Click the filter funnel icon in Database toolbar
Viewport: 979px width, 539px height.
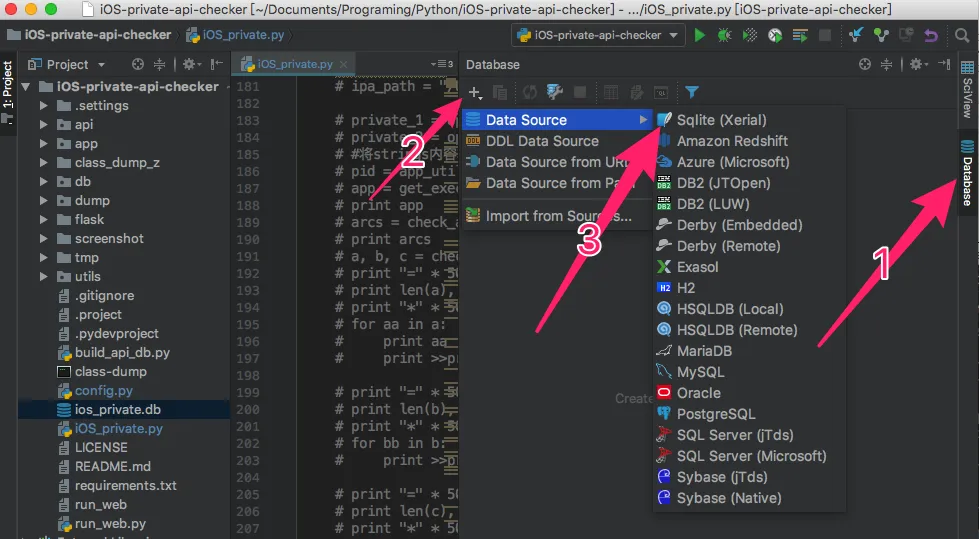coord(691,92)
